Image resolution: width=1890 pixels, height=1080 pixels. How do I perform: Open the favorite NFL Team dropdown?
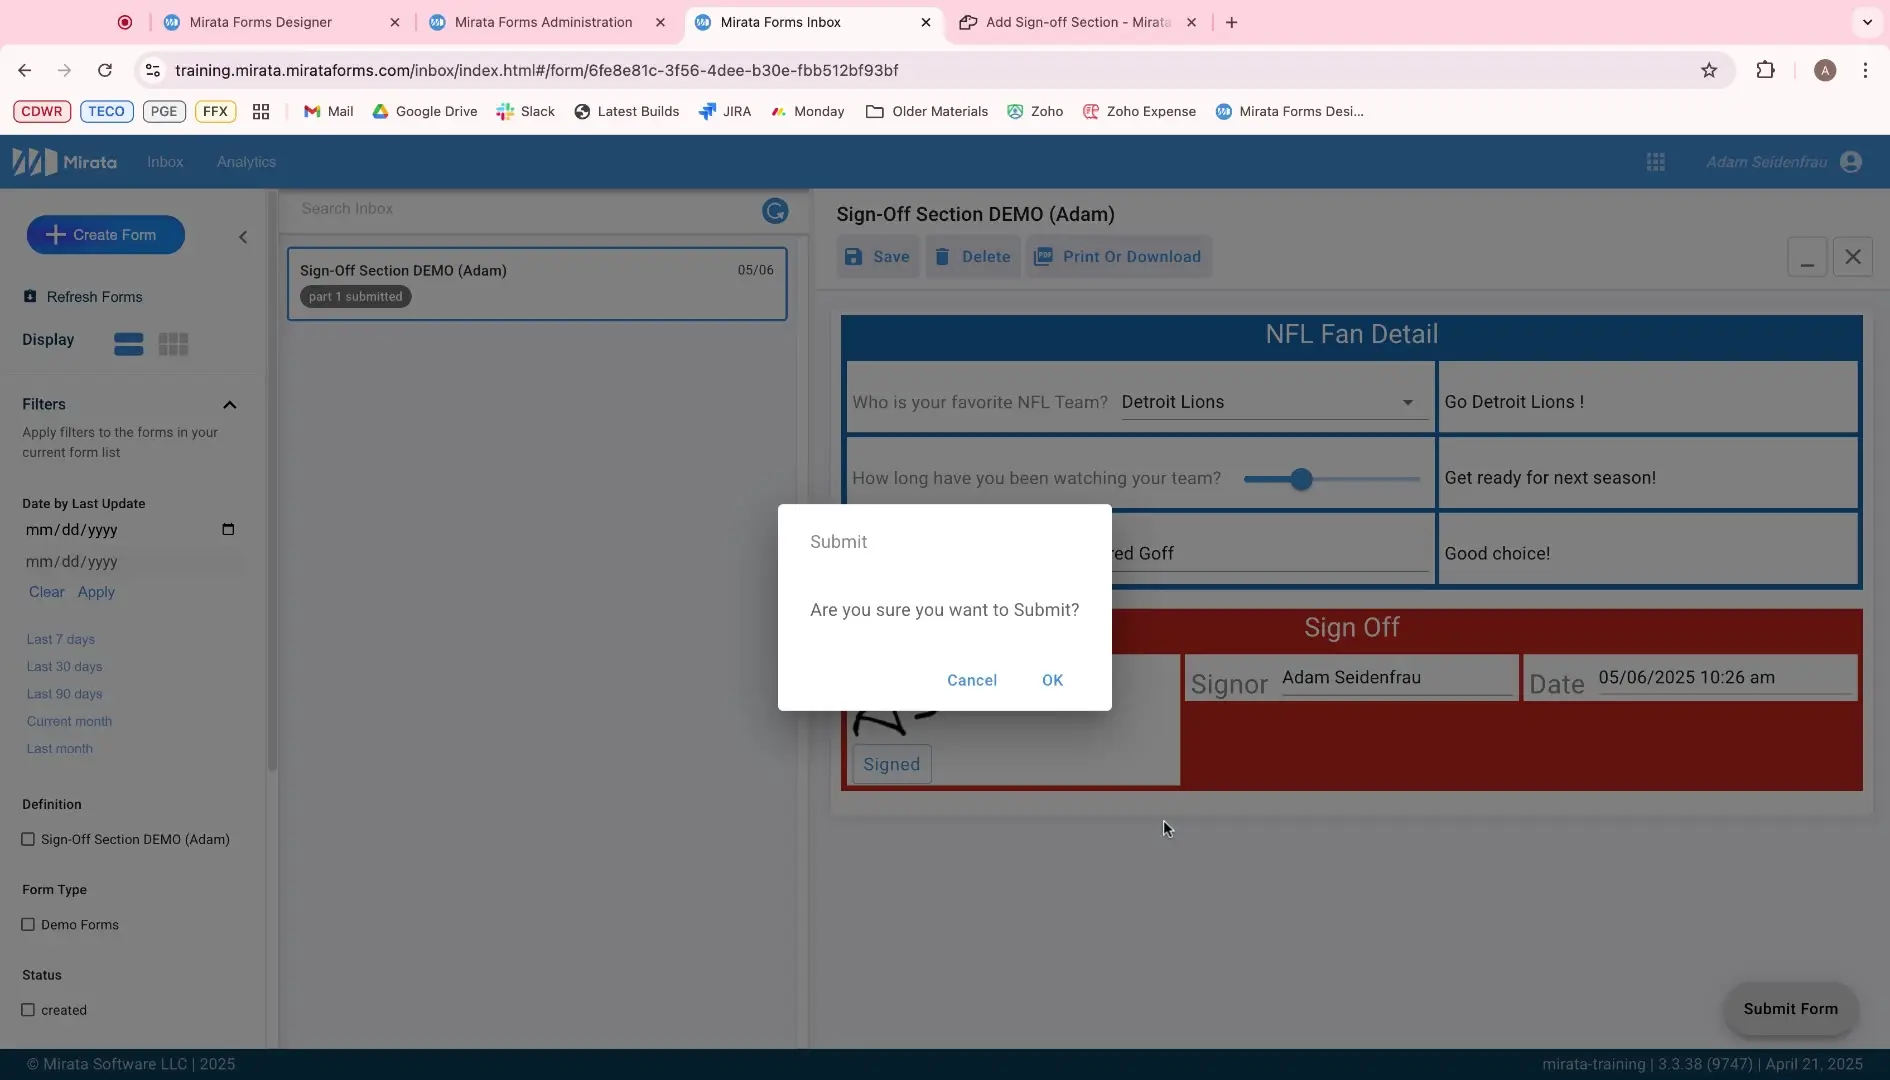point(1408,403)
